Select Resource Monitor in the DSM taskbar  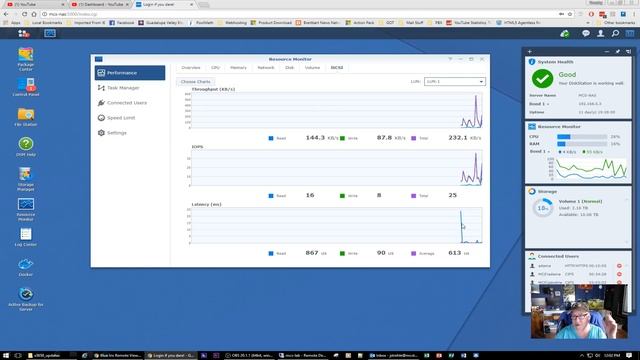pos(50,33)
